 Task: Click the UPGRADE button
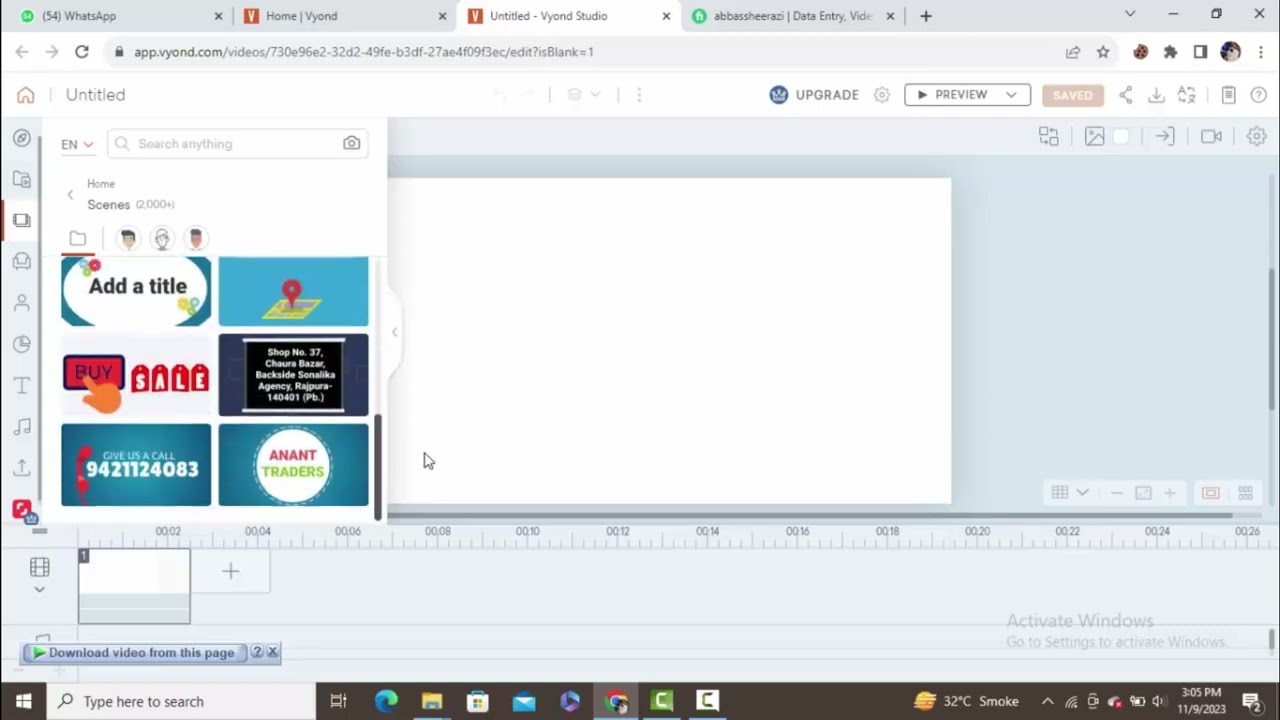pyautogui.click(x=815, y=95)
